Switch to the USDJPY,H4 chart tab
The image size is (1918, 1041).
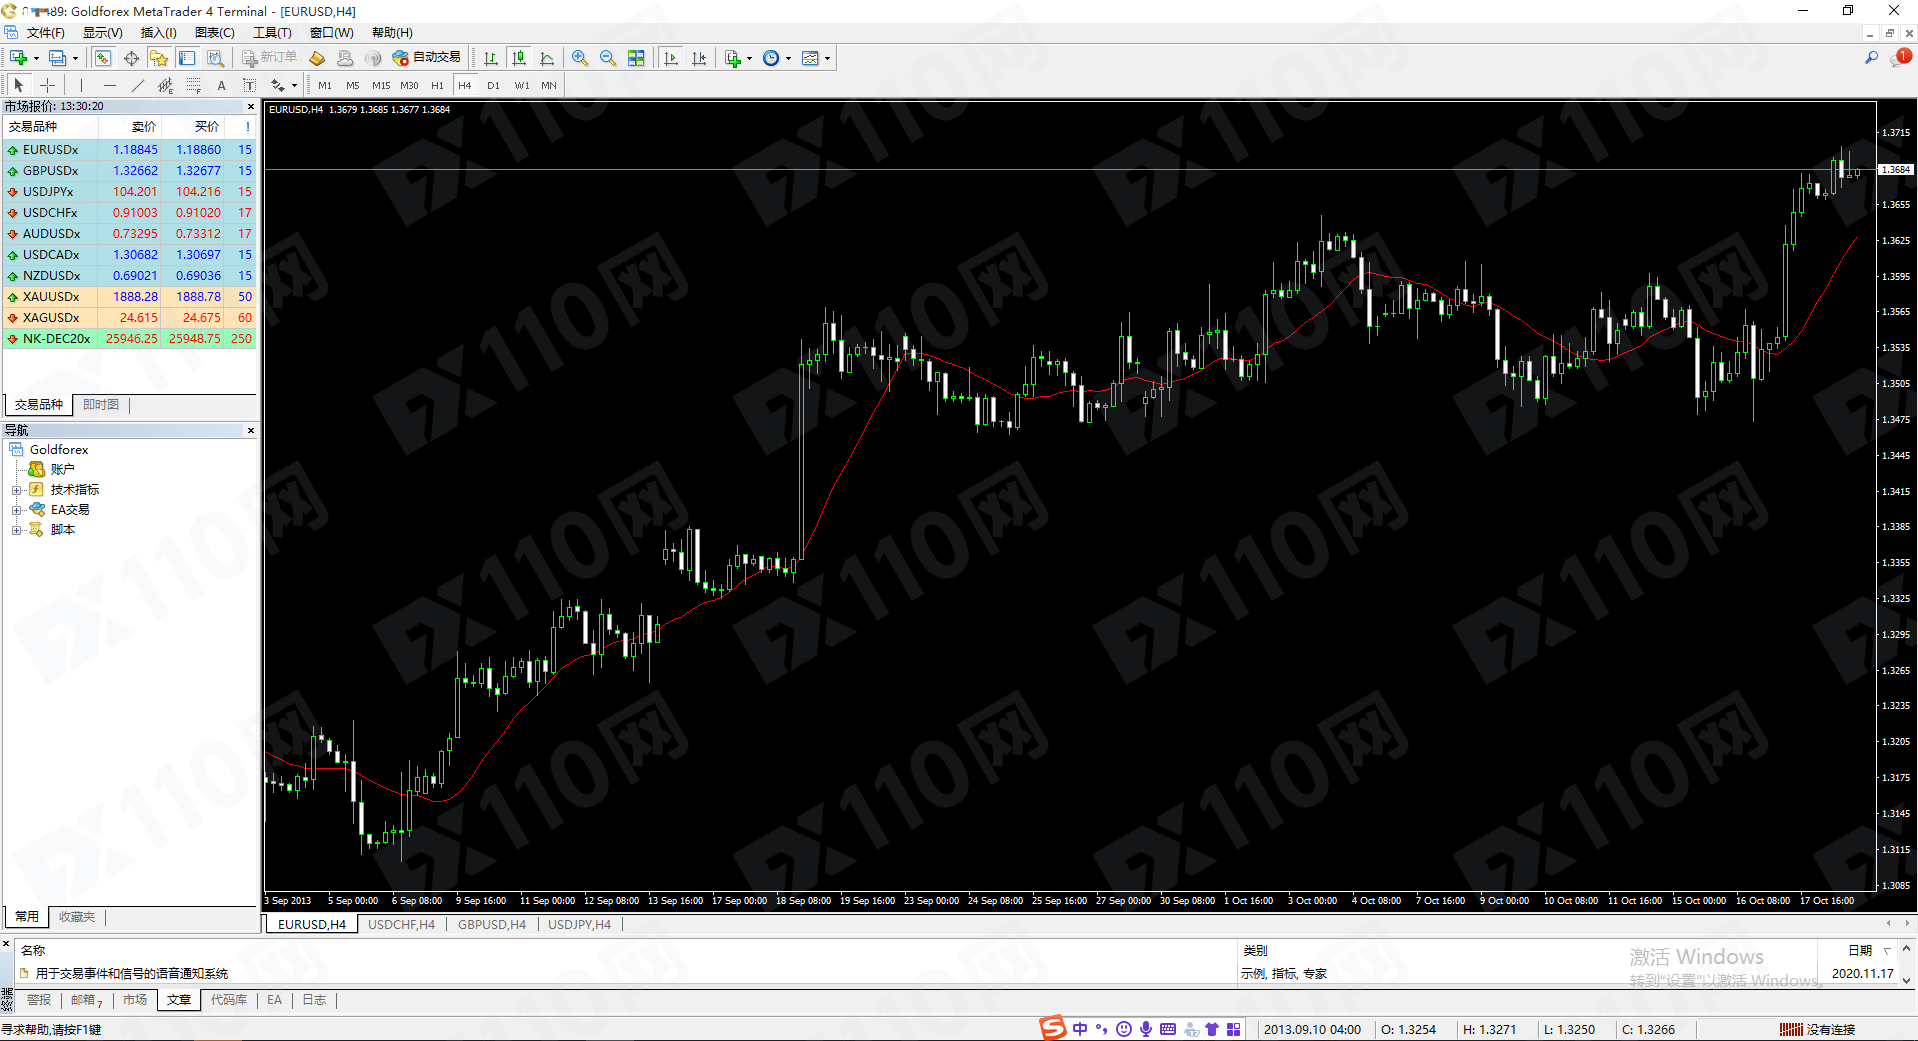point(579,924)
